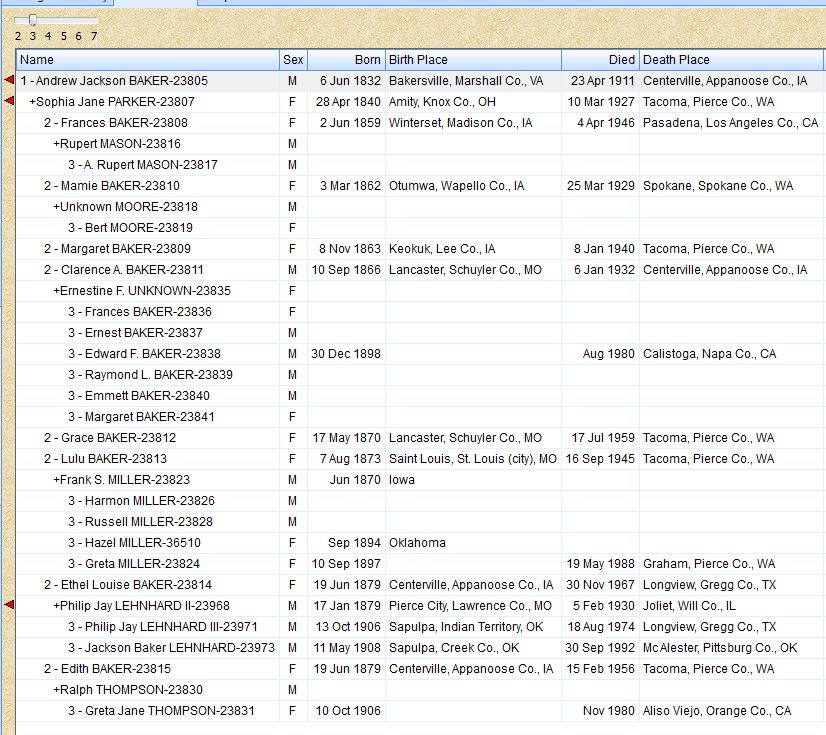This screenshot has width=826, height=735.
Task: Click death date 23 Apr 1911
Action: (x=603, y=81)
